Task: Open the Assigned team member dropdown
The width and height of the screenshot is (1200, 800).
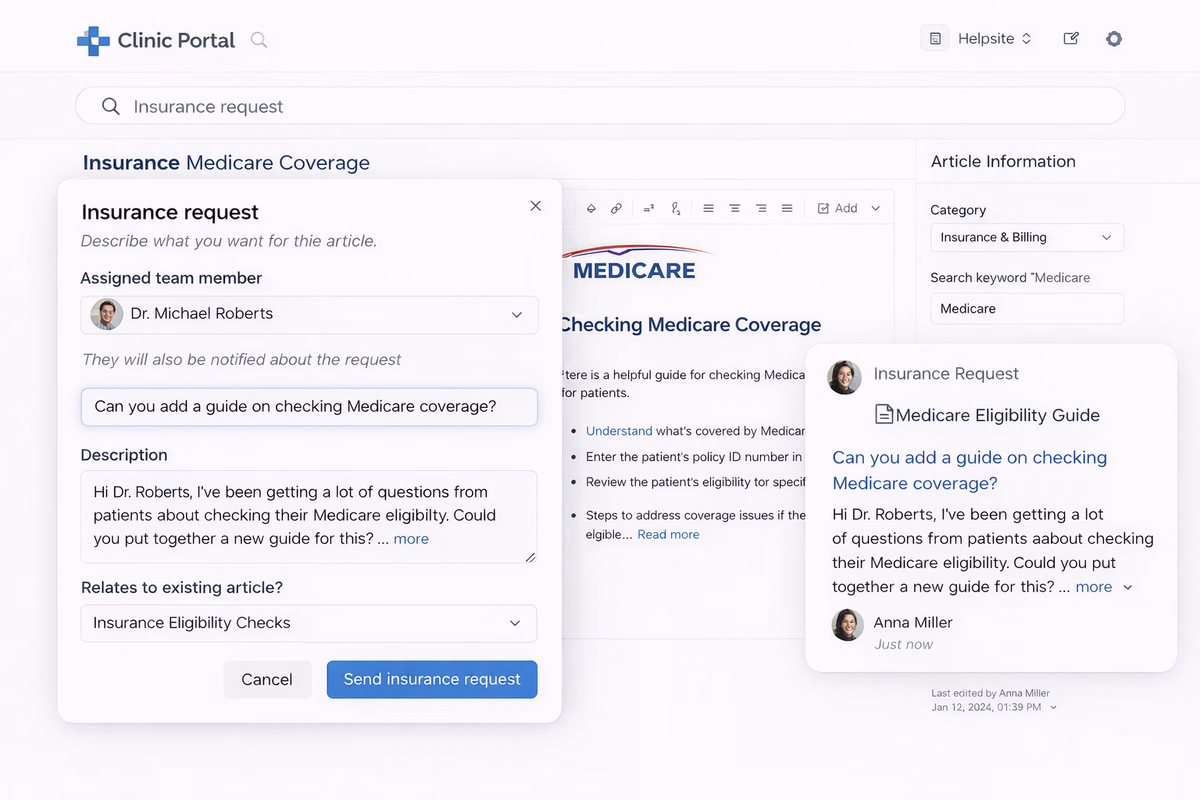Action: [309, 314]
